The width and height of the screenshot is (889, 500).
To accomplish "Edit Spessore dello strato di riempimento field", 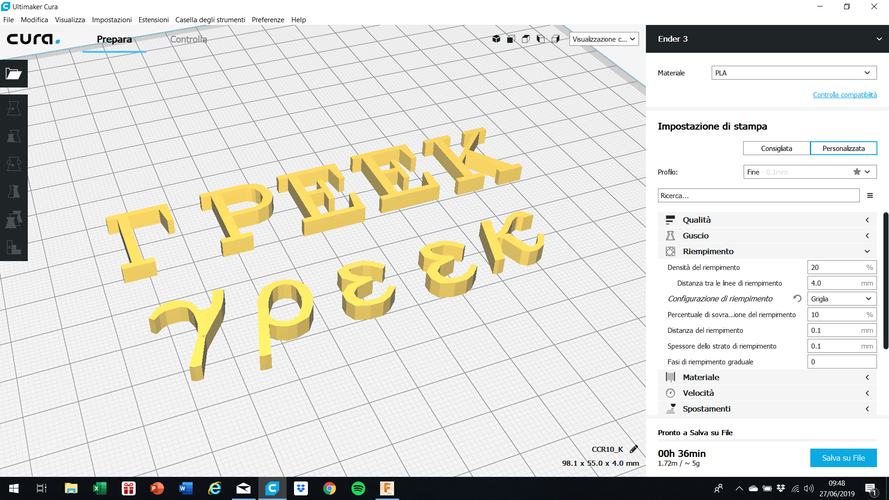I will click(841, 346).
